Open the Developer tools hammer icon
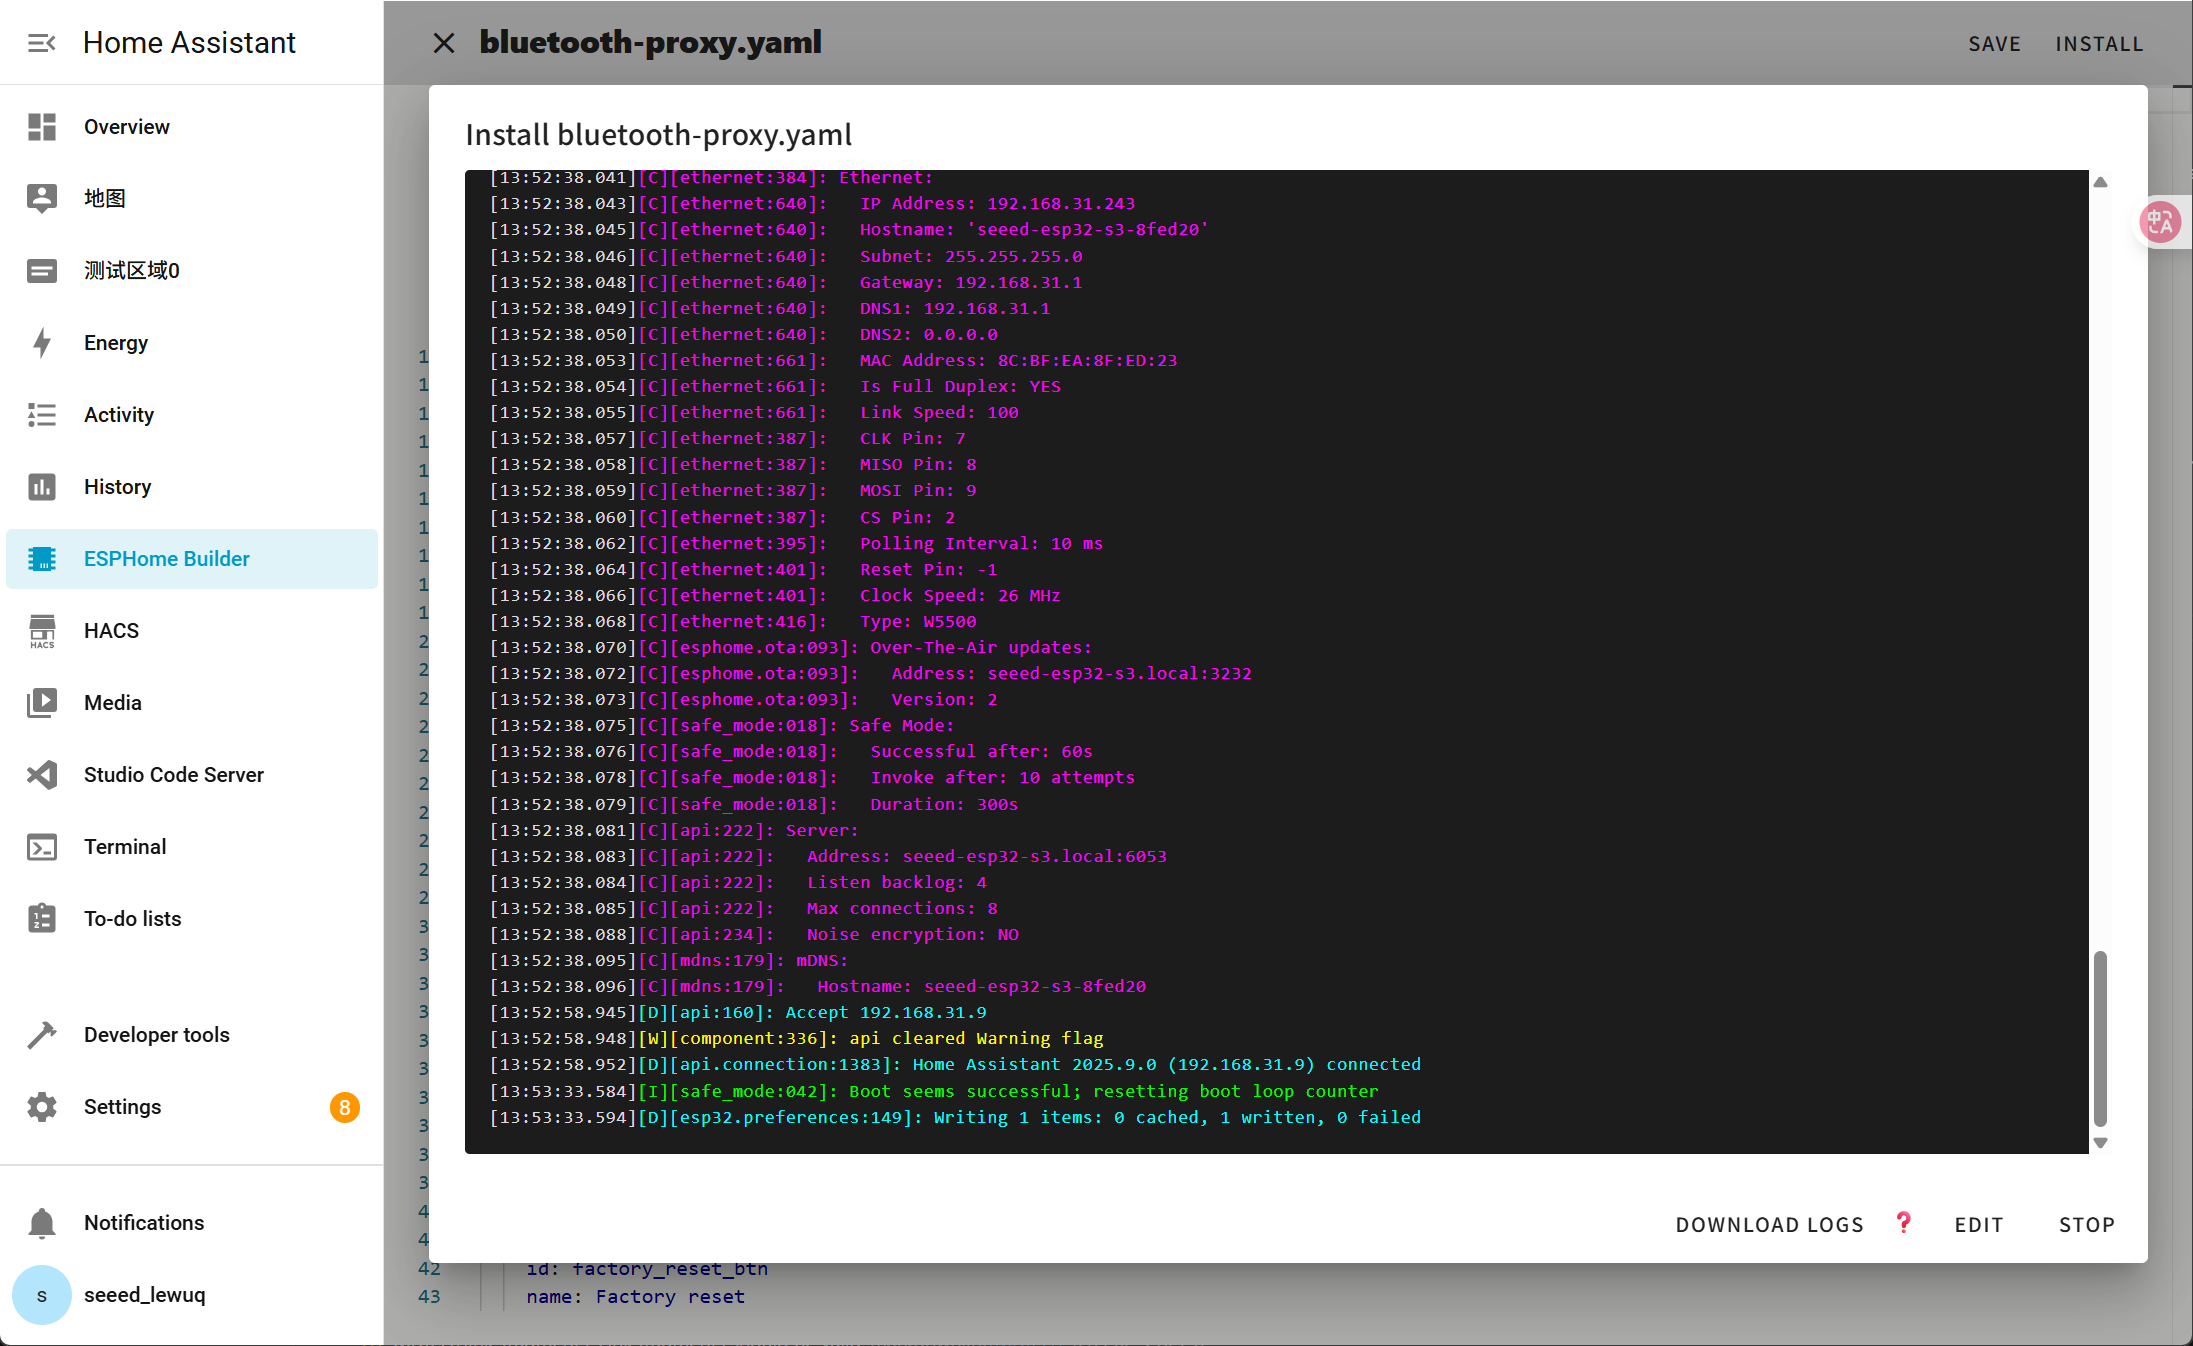Viewport: 2193px width, 1346px height. (x=41, y=1035)
